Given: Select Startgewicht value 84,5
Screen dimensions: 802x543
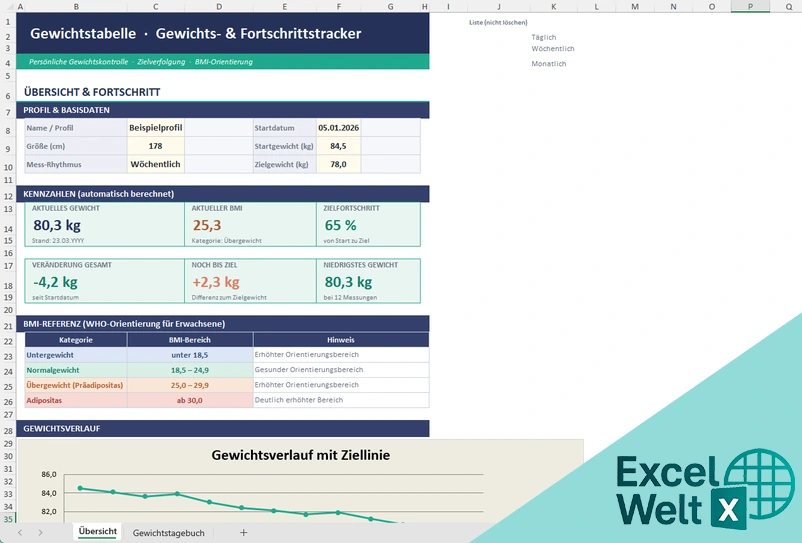Looking at the screenshot, I should (x=338, y=146).
